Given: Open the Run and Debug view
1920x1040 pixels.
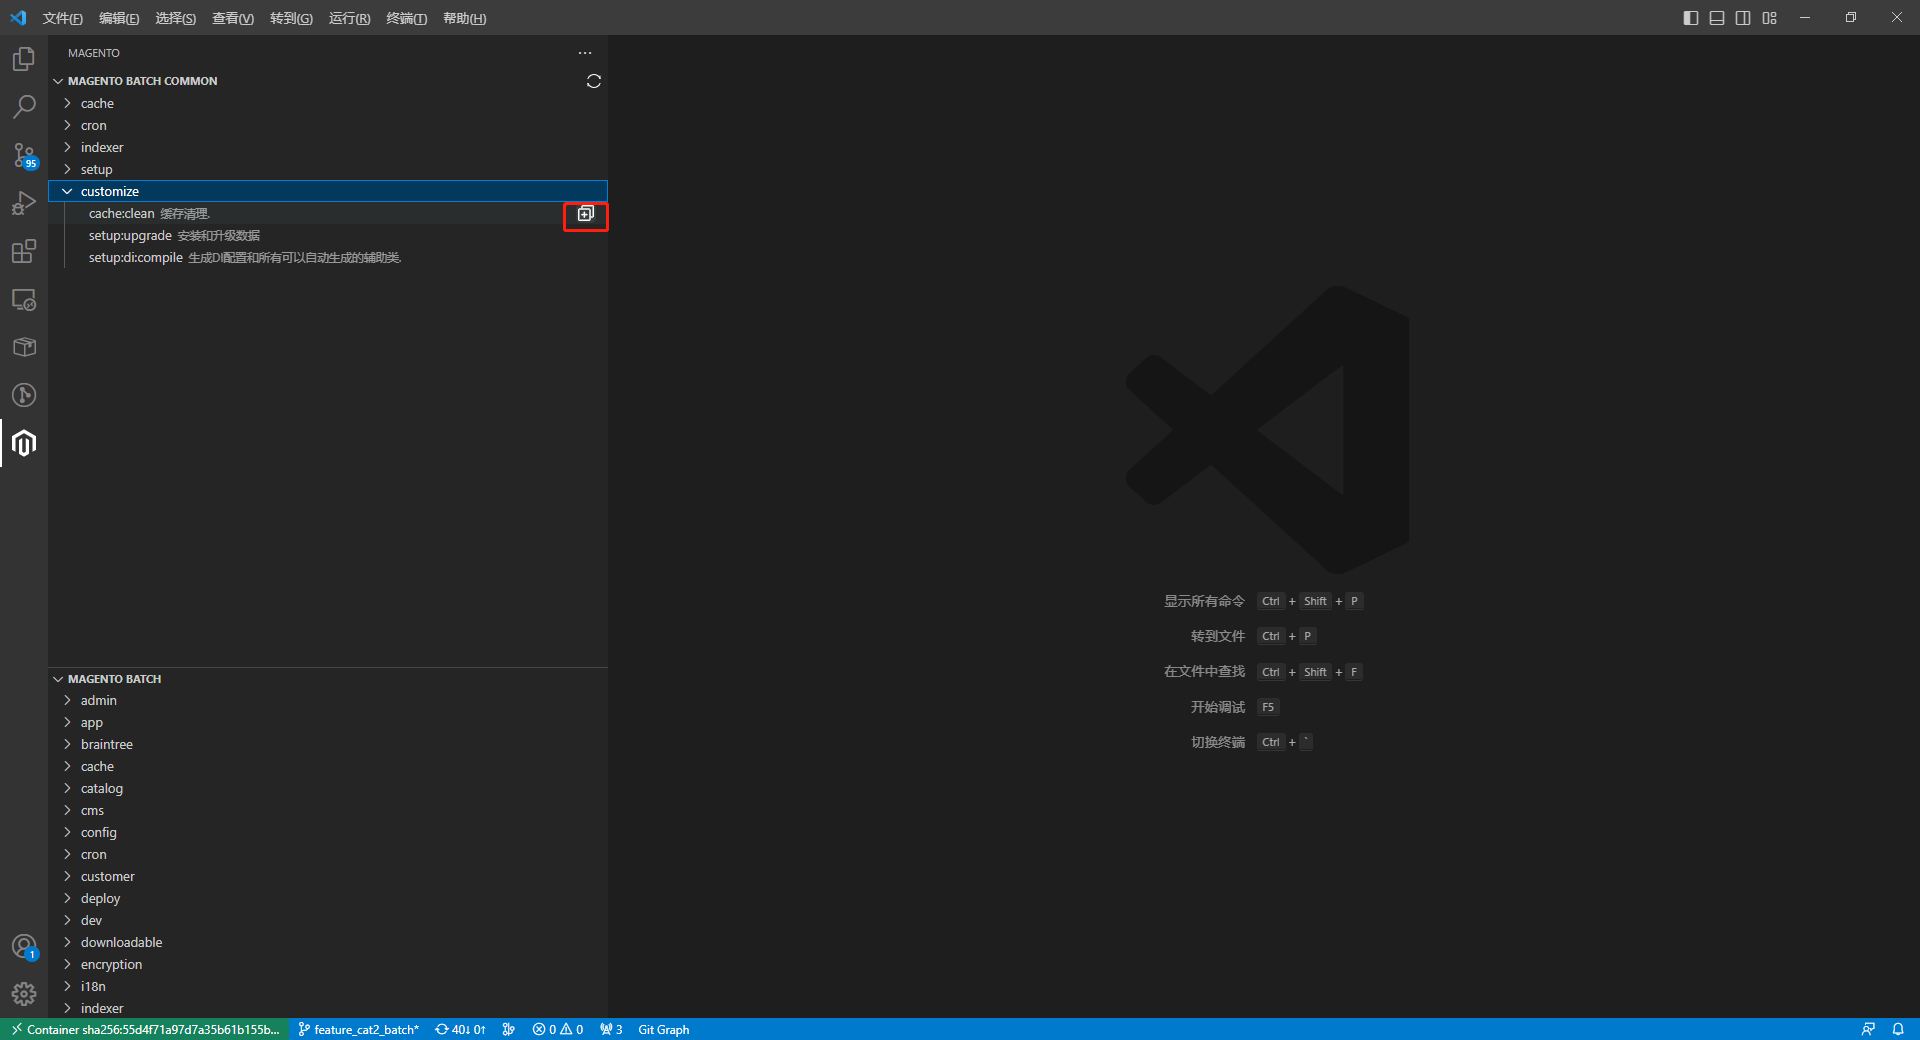Looking at the screenshot, I should click(x=24, y=203).
